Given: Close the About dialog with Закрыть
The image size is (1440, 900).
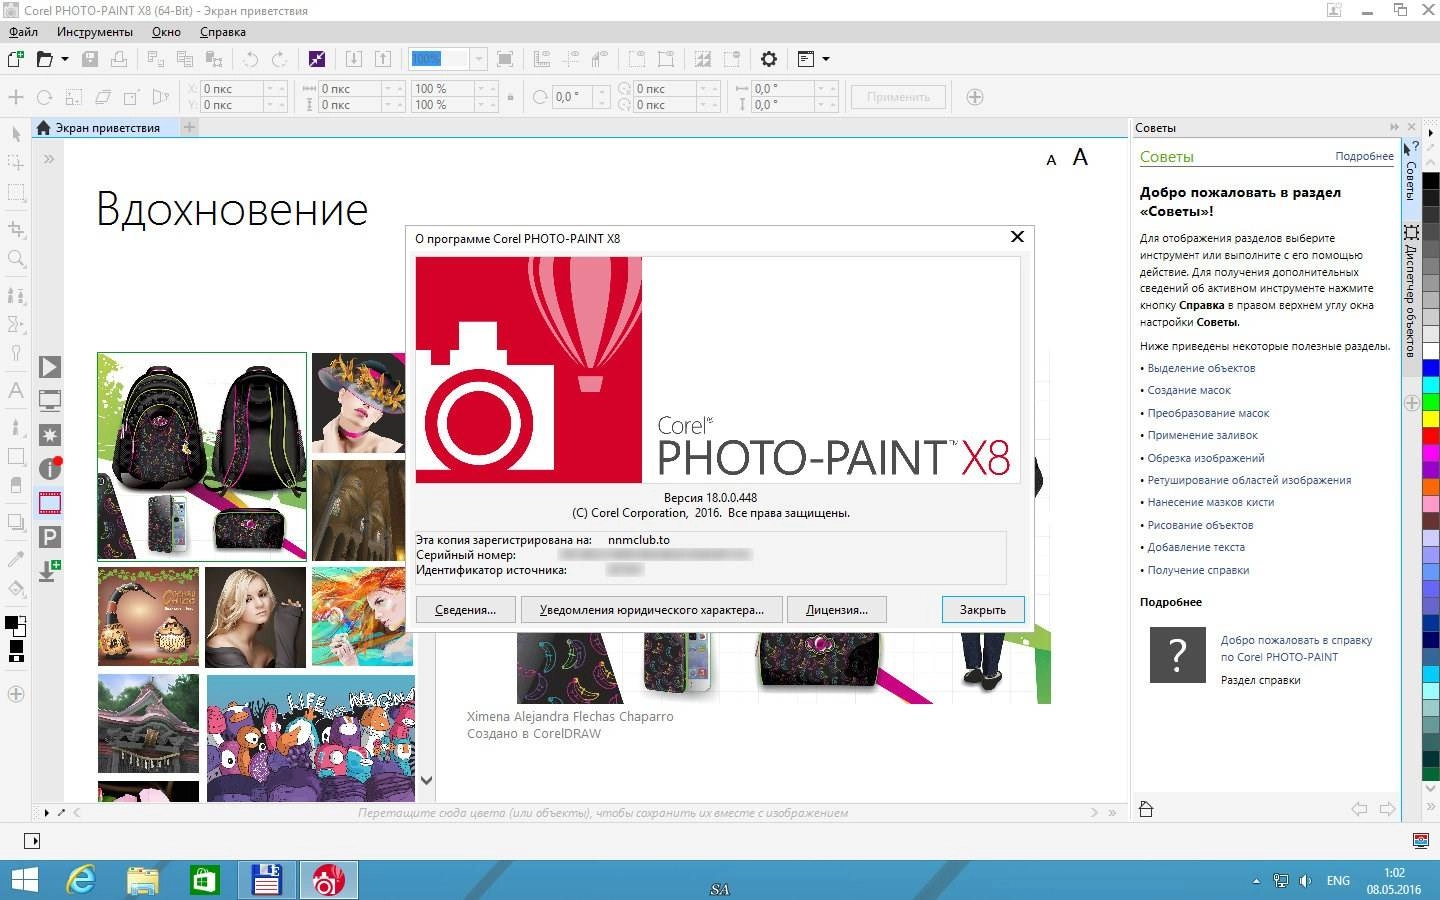Looking at the screenshot, I should [983, 610].
